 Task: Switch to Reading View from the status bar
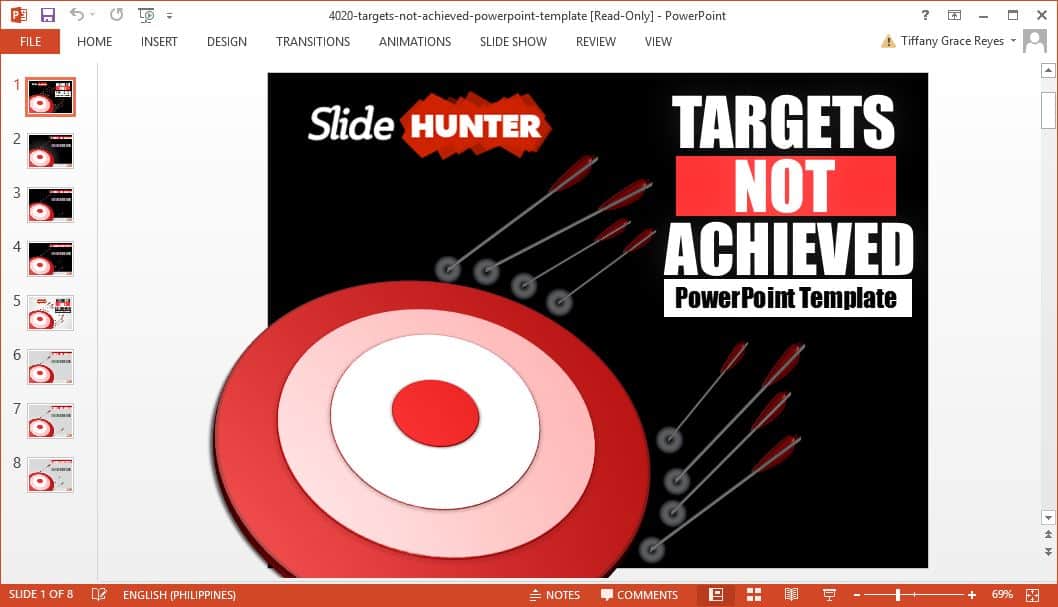791,594
